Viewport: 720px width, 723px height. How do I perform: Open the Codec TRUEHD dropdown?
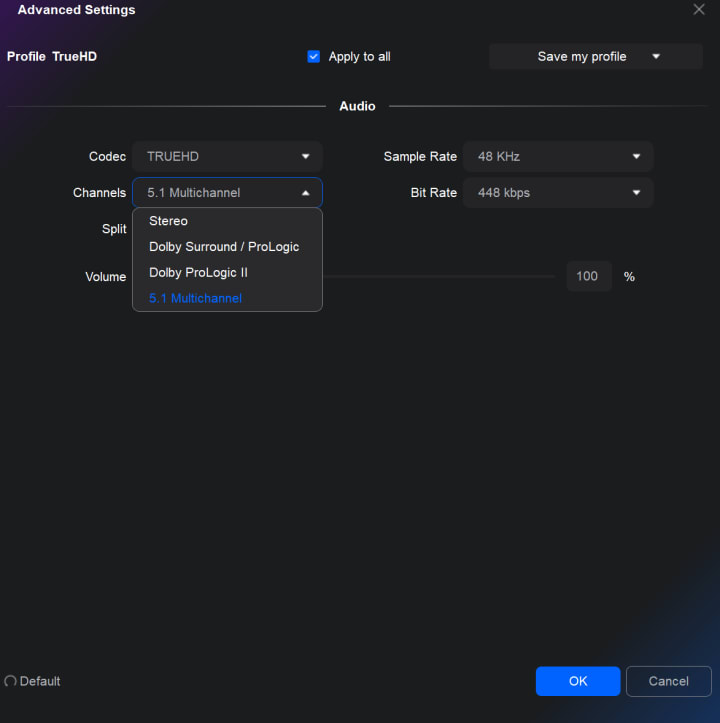pos(227,156)
